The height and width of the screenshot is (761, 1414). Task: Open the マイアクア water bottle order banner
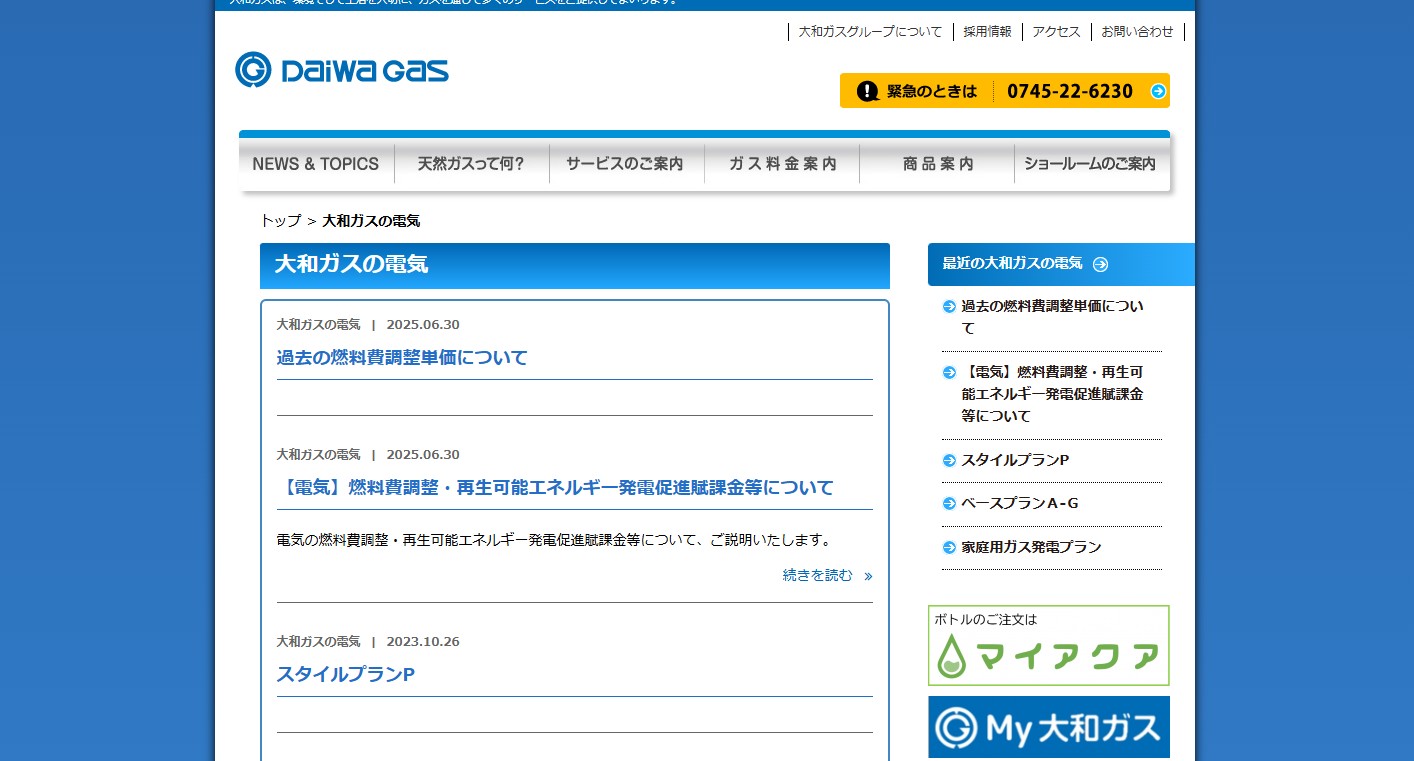click(x=1048, y=646)
